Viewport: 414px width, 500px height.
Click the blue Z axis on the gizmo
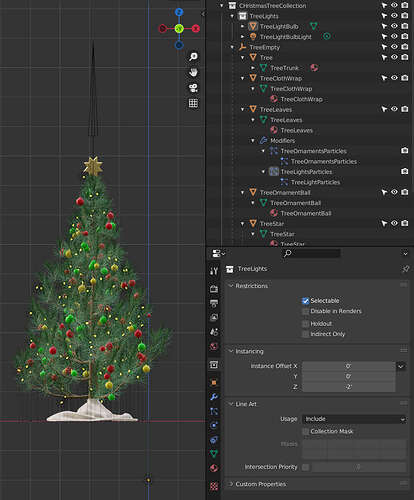pyautogui.click(x=179, y=13)
